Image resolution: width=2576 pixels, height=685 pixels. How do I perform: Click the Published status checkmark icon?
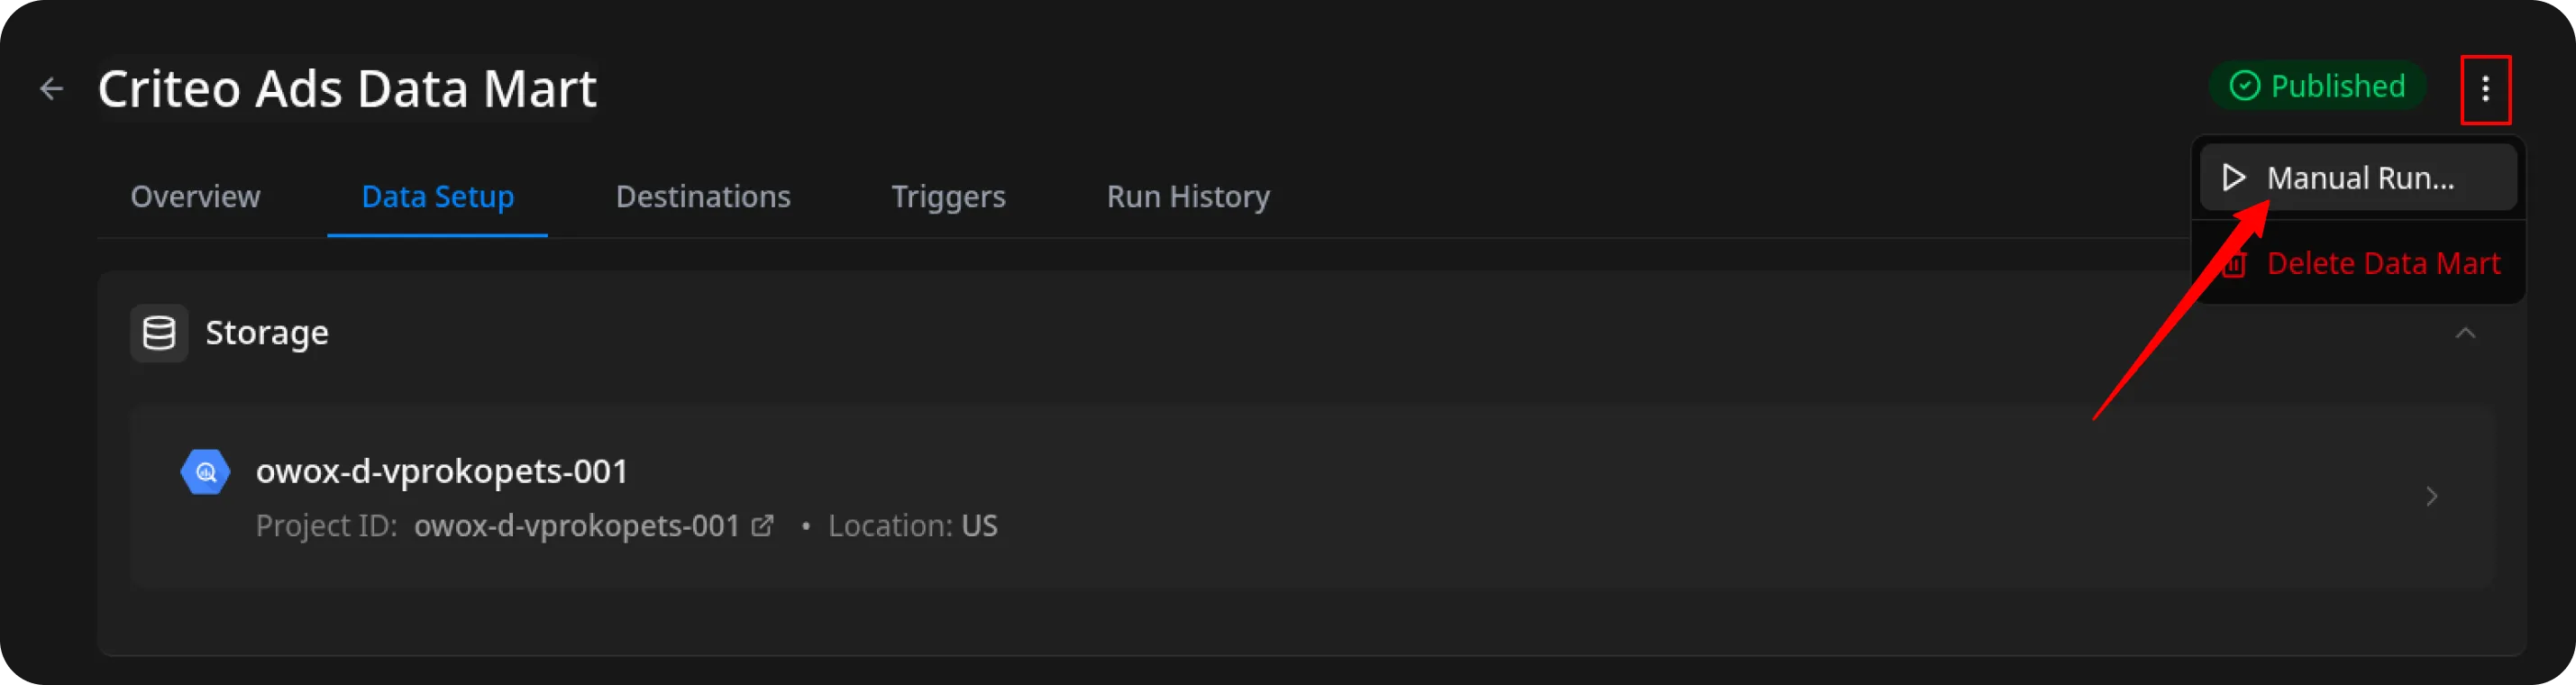pyautogui.click(x=2245, y=86)
